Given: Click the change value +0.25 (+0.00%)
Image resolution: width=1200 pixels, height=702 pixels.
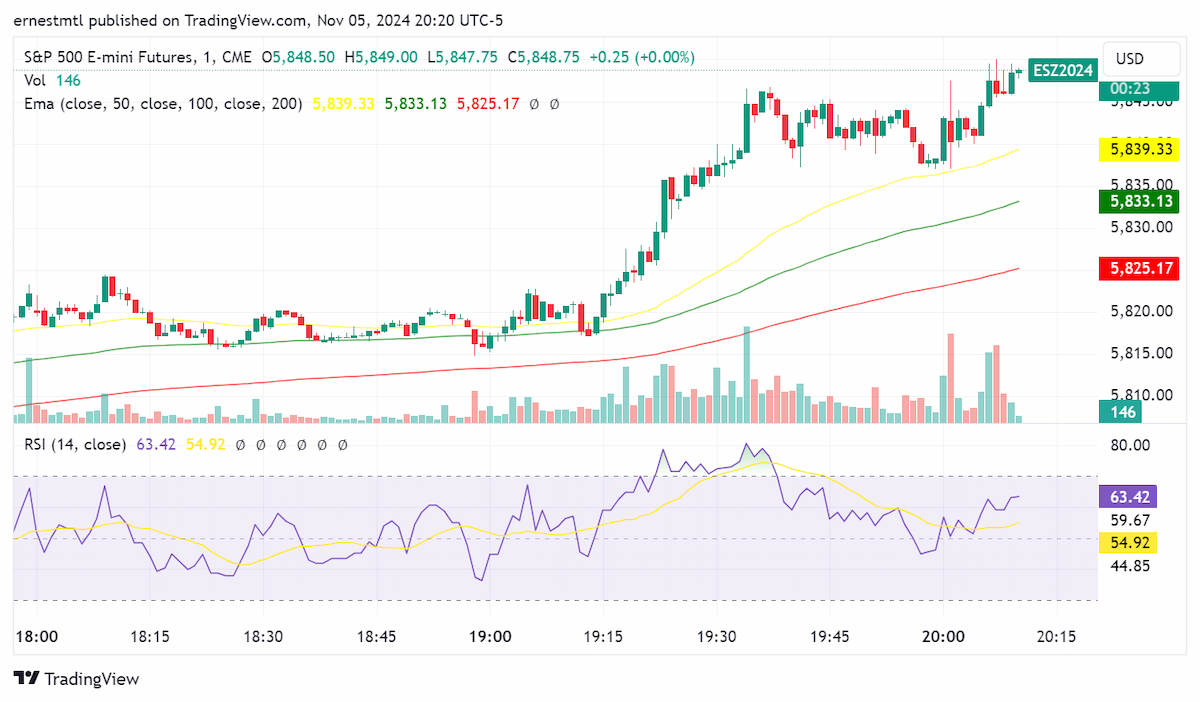Looking at the screenshot, I should 642,58.
